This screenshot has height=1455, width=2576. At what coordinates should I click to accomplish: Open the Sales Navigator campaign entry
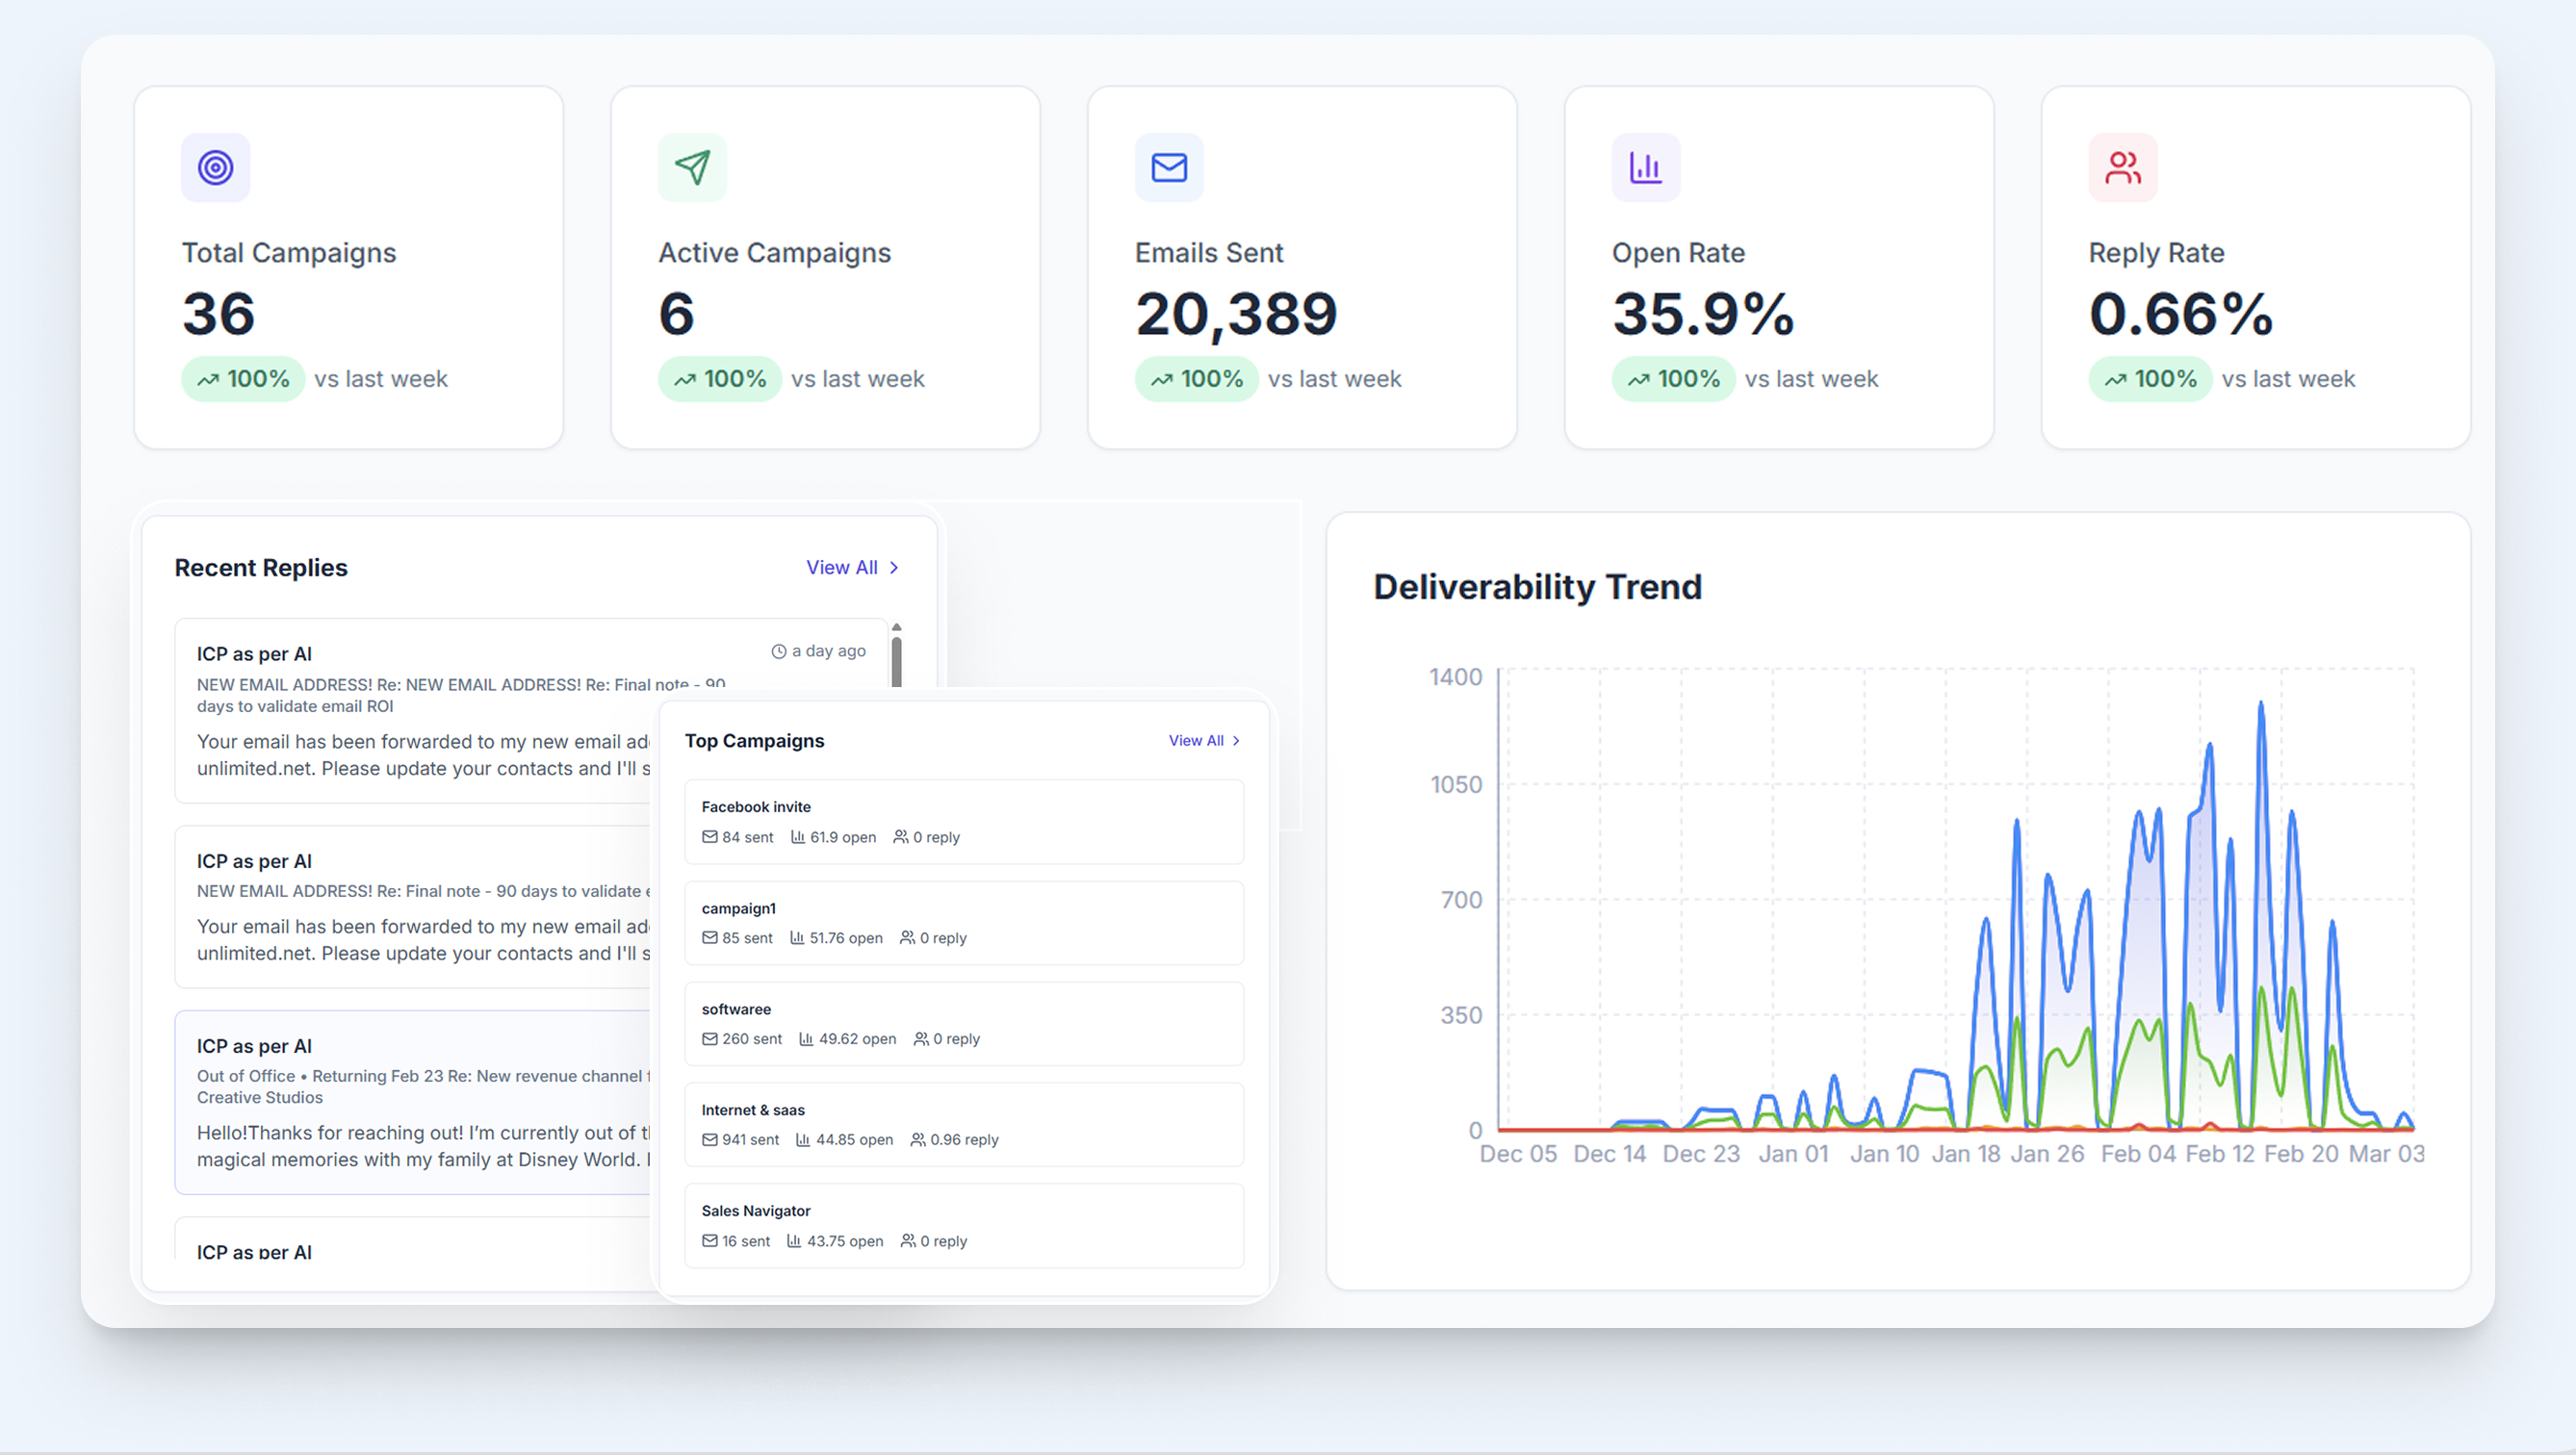[x=962, y=1225]
